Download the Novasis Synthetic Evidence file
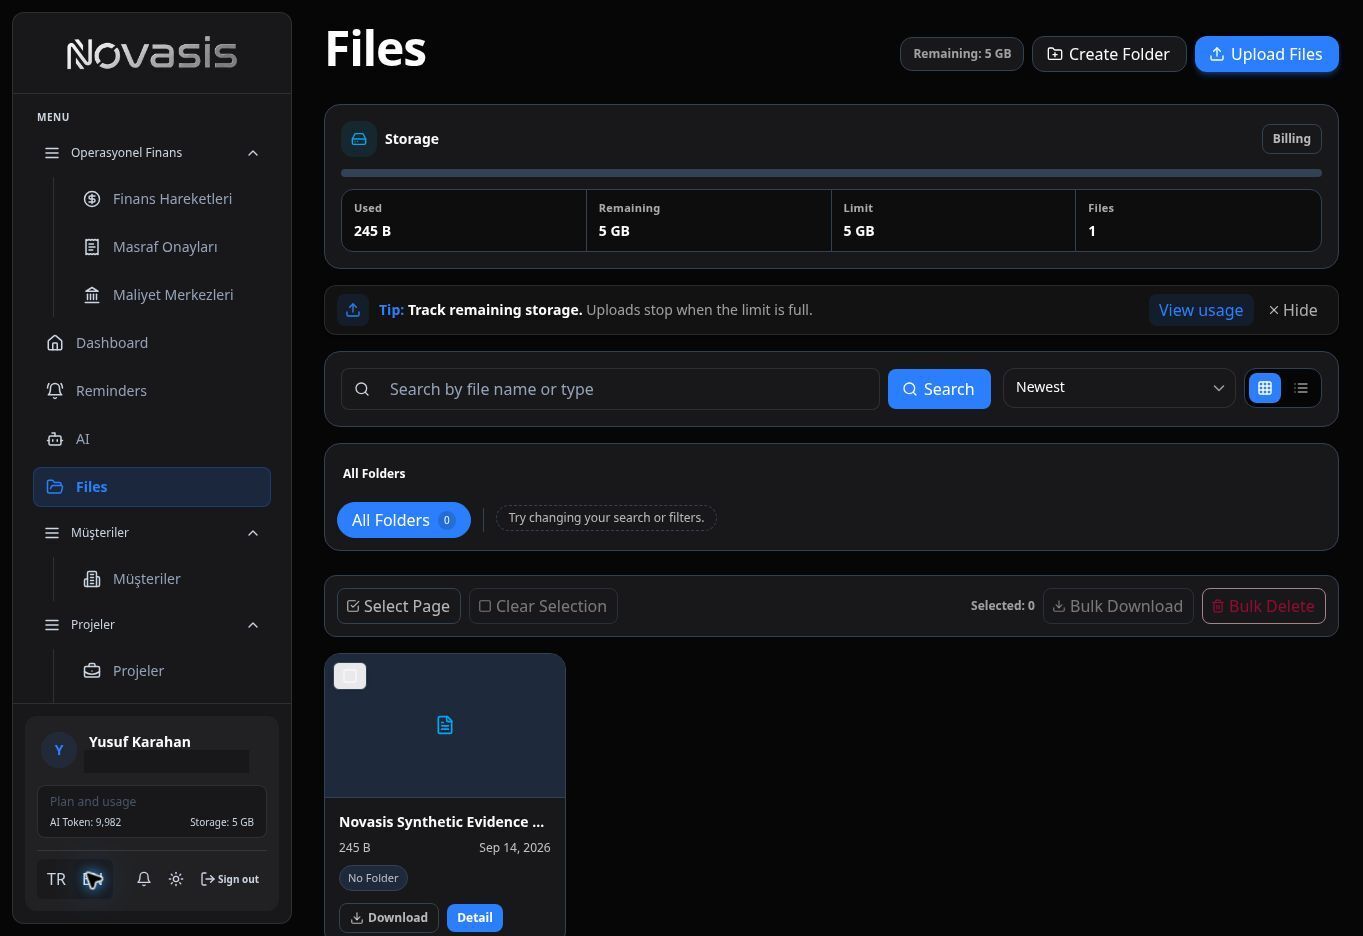Image resolution: width=1363 pixels, height=936 pixels. [389, 918]
